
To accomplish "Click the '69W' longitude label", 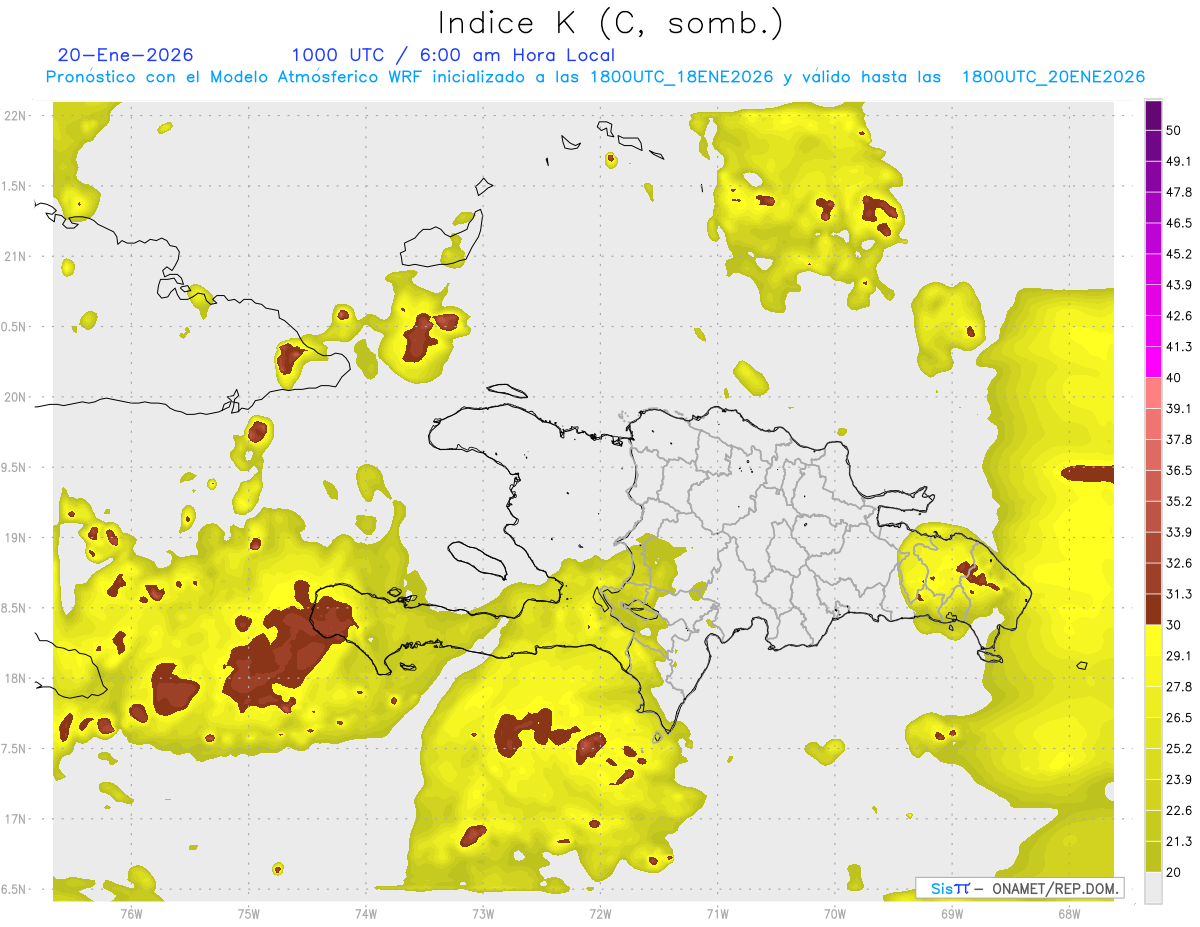I will 951,913.
